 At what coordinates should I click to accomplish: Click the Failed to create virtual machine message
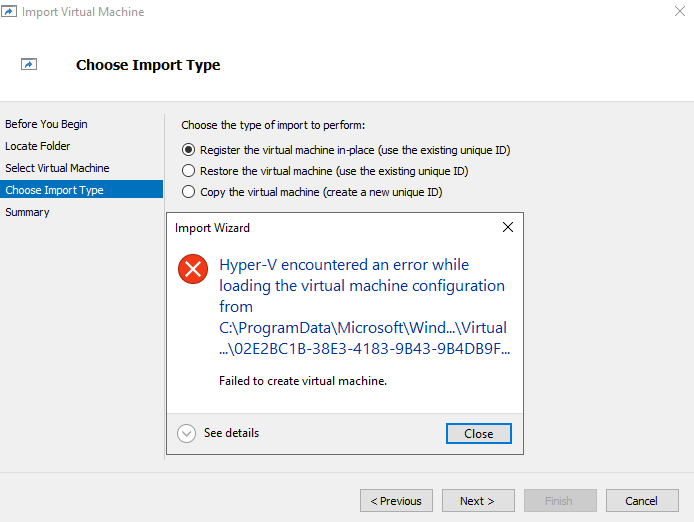tap(302, 380)
